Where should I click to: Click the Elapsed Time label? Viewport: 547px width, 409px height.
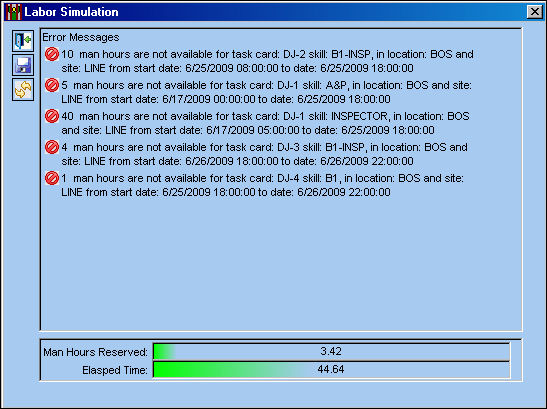[115, 370]
